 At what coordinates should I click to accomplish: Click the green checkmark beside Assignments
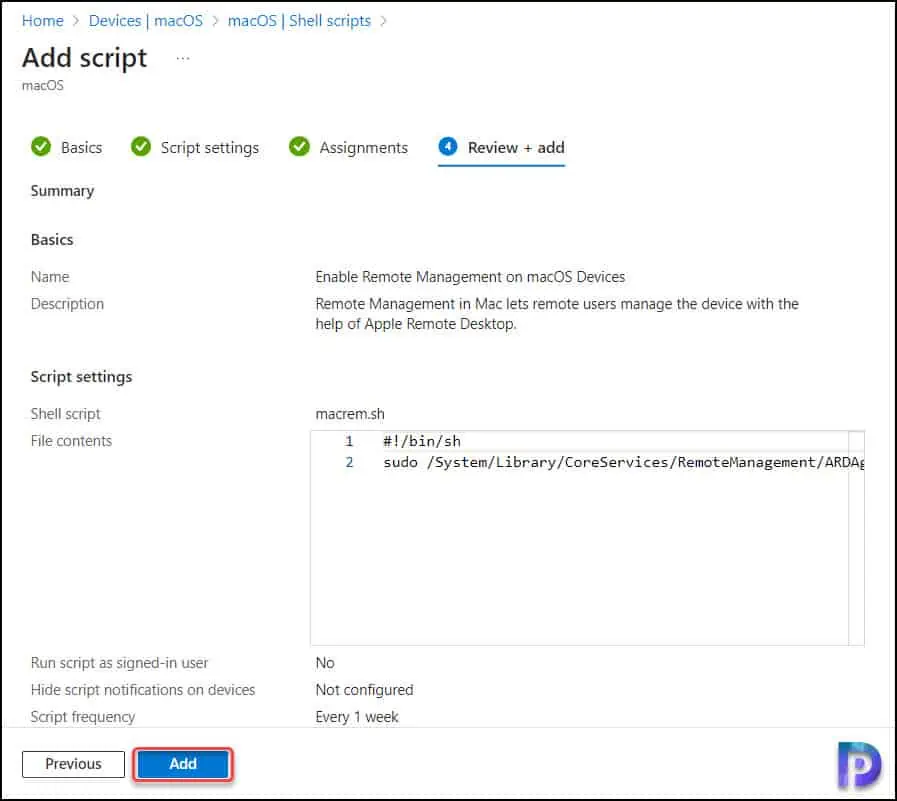(299, 147)
